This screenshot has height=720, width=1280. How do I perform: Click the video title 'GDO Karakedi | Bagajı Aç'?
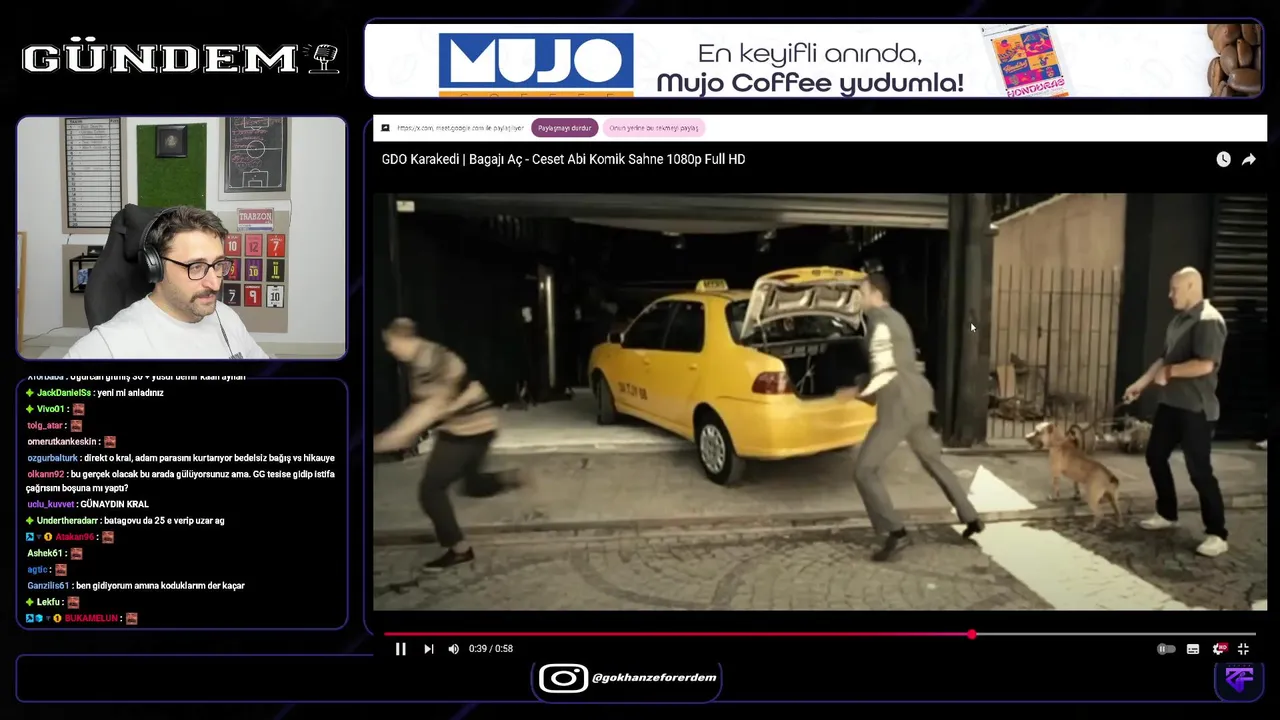[x=563, y=159]
